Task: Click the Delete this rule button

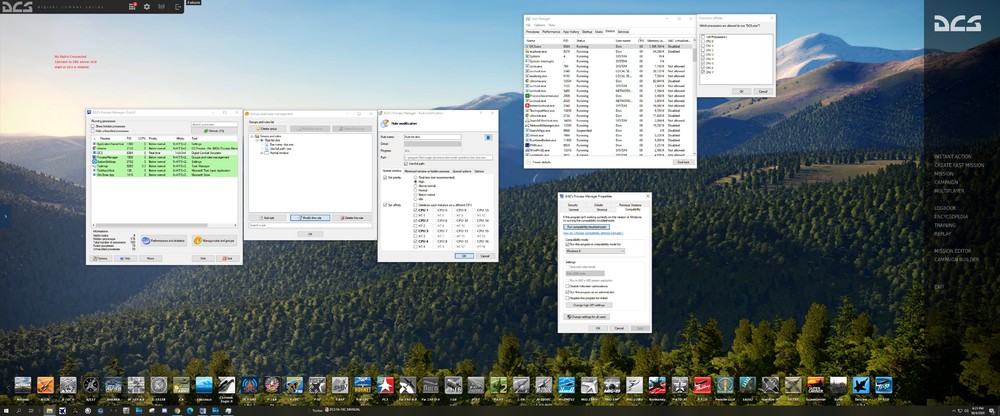Action: point(351,217)
